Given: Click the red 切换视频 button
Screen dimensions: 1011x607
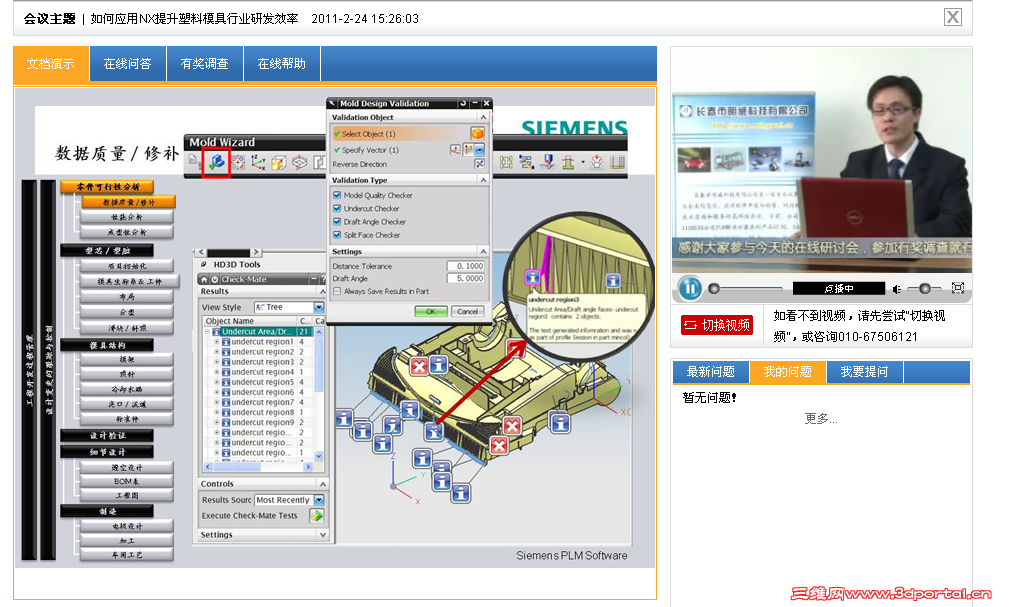Looking at the screenshot, I should coord(717,325).
